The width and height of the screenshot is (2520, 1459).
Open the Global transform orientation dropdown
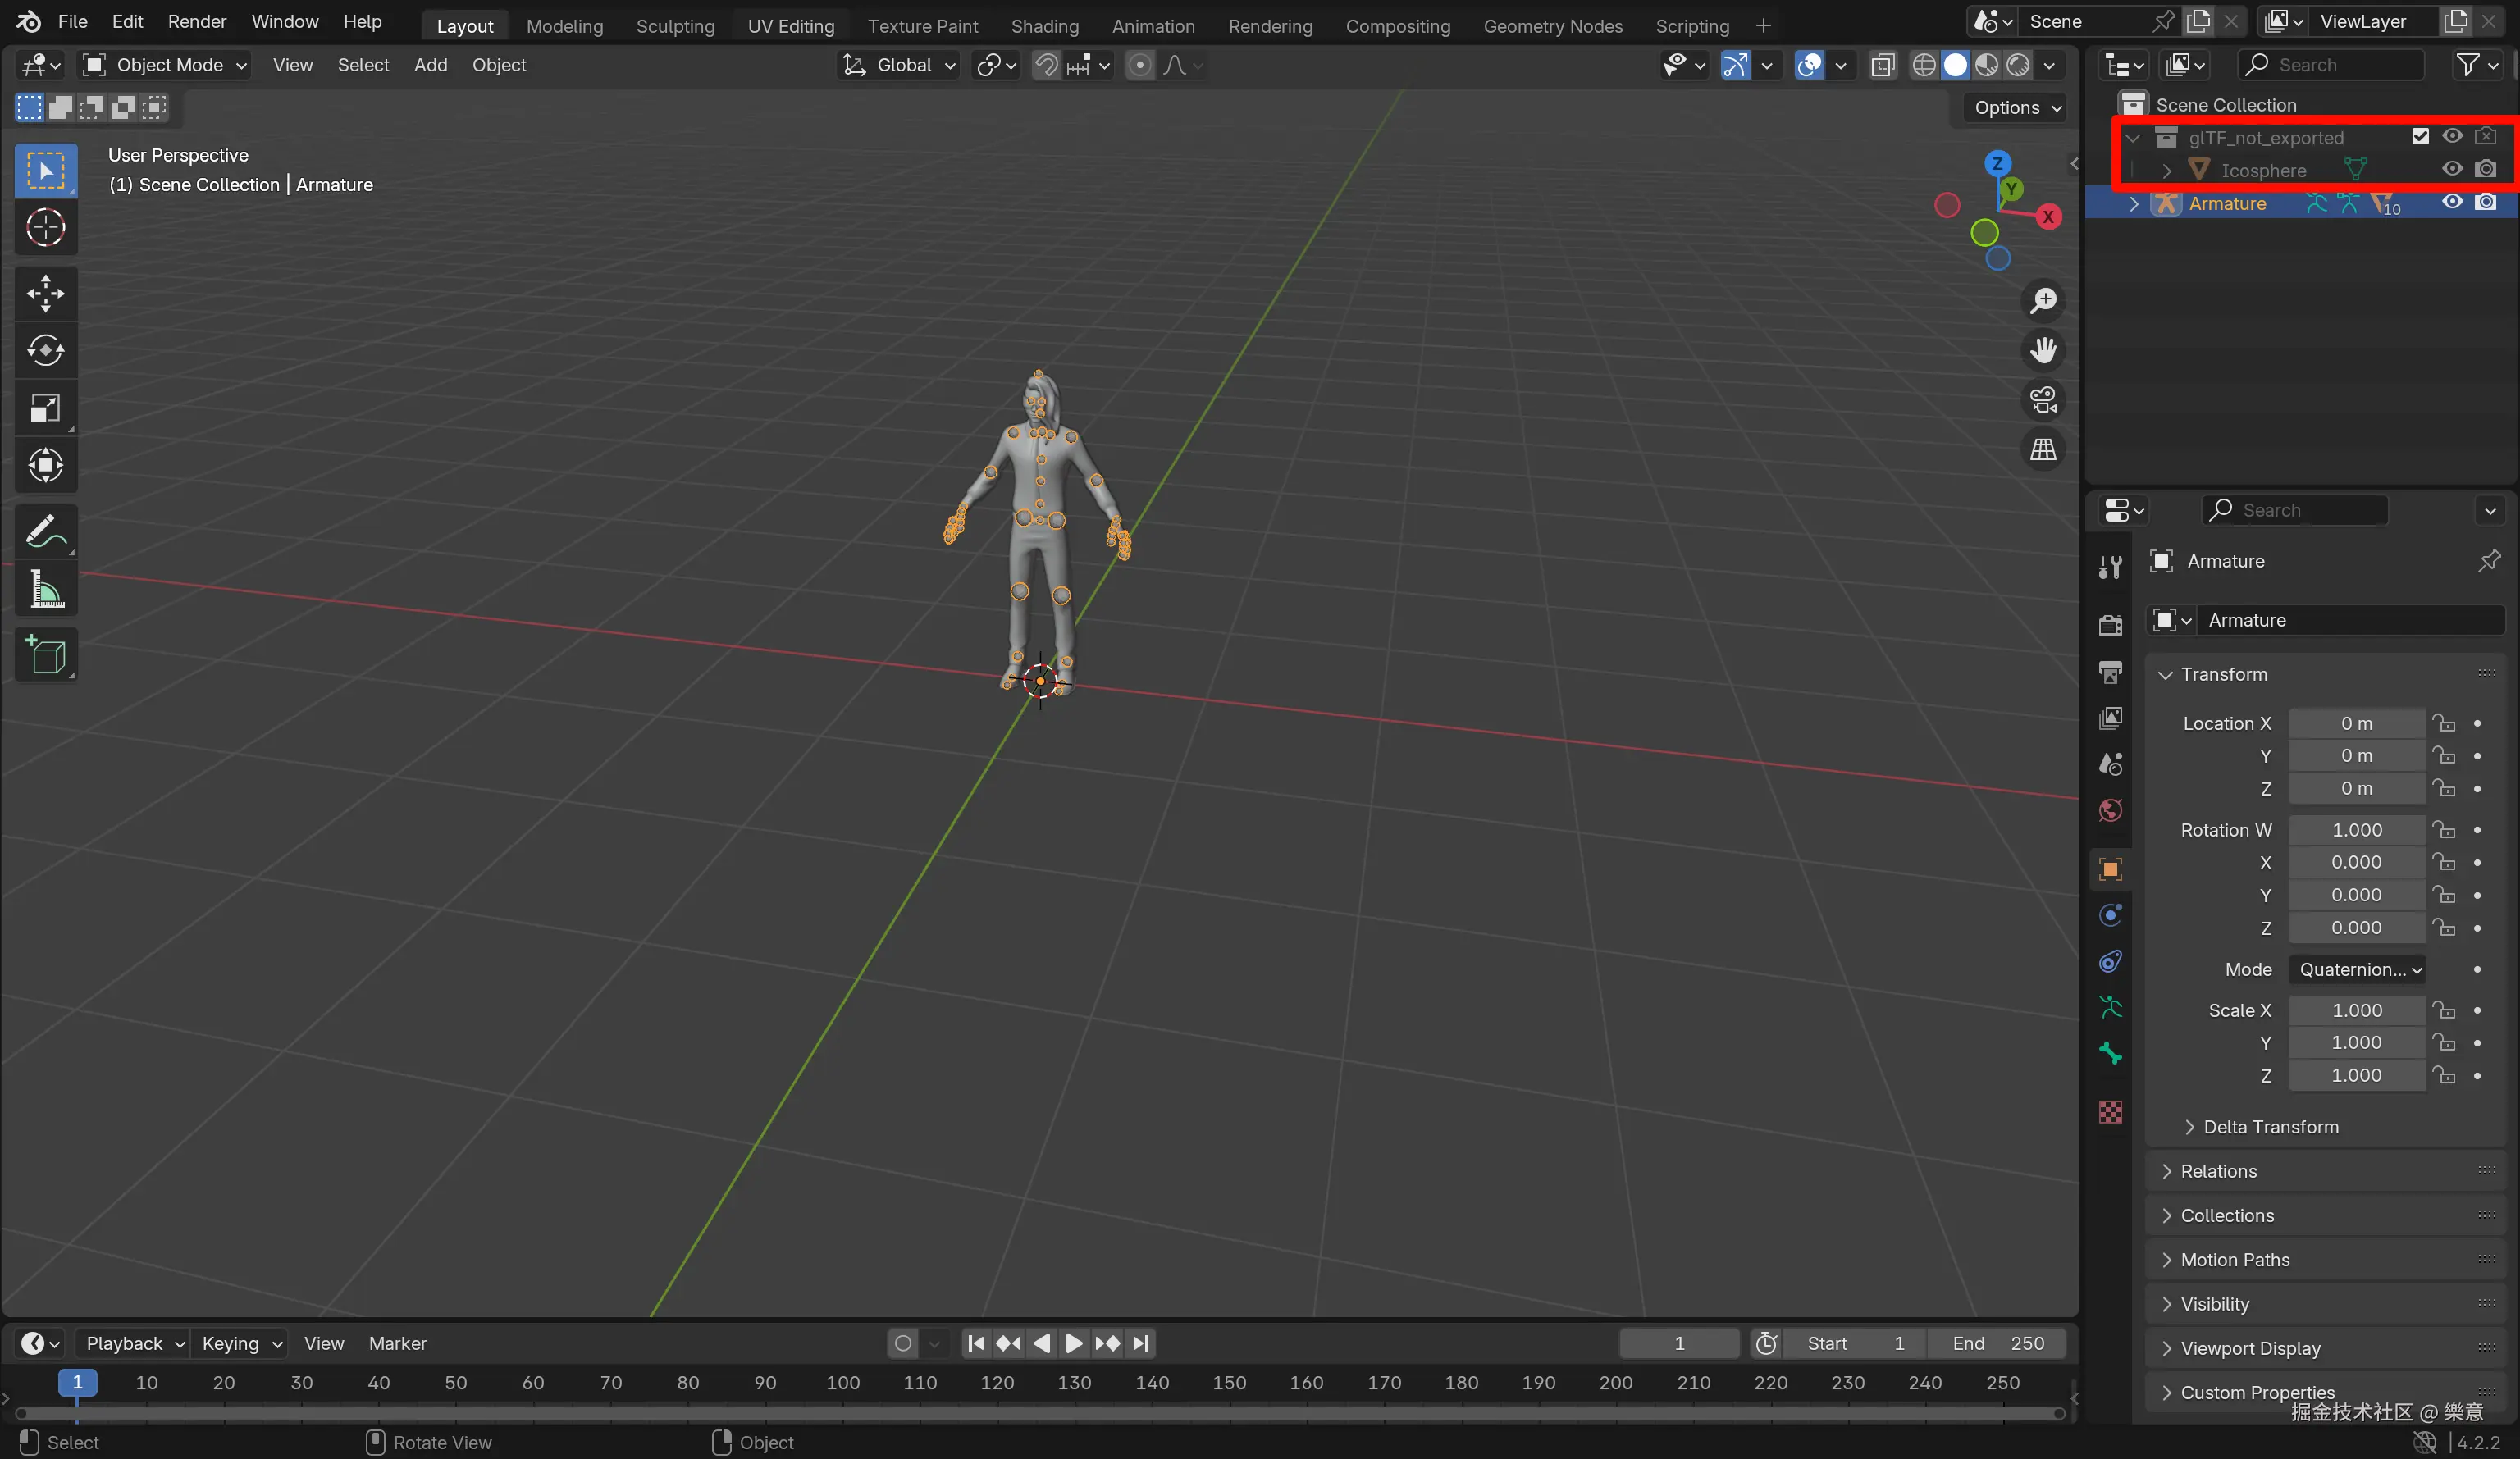coord(899,65)
